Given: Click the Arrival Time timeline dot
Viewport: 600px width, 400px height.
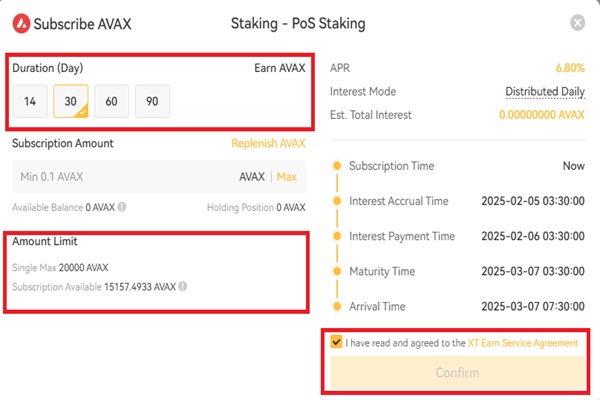Looking at the screenshot, I should coord(337,307).
